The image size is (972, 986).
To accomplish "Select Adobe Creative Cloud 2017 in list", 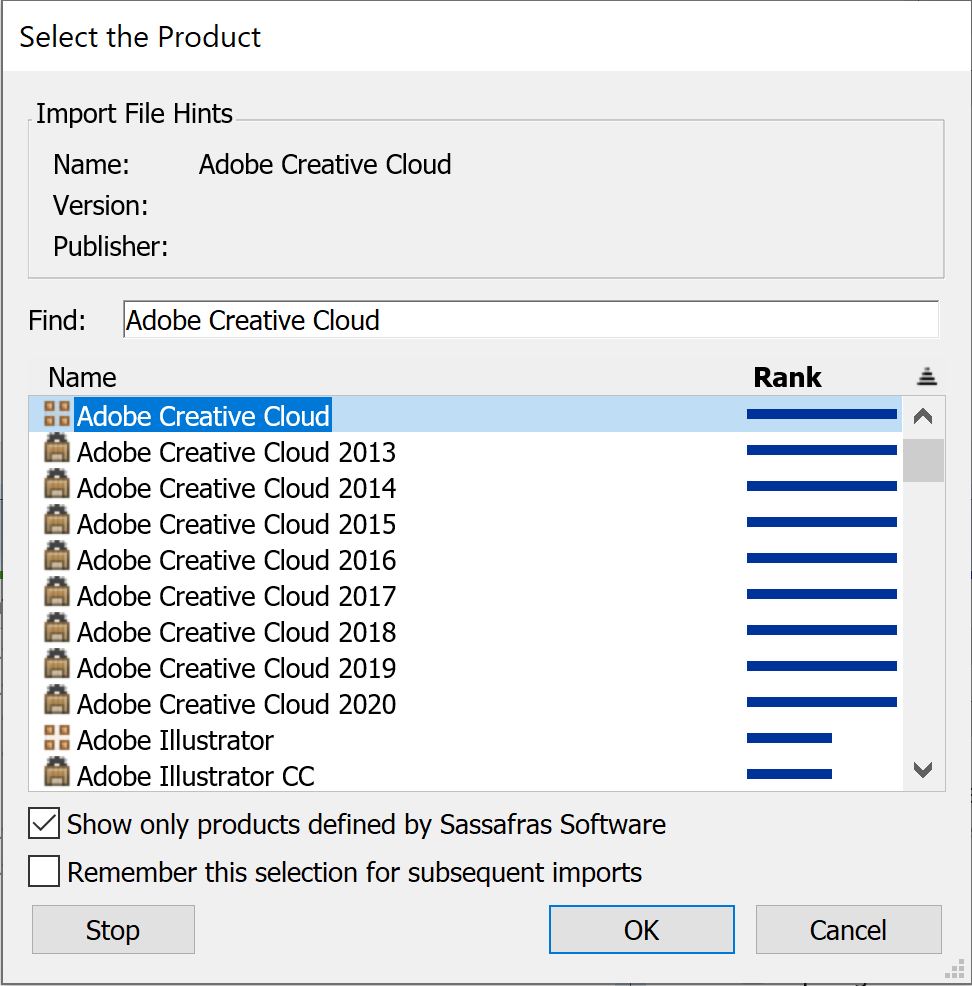I will (x=465, y=594).
